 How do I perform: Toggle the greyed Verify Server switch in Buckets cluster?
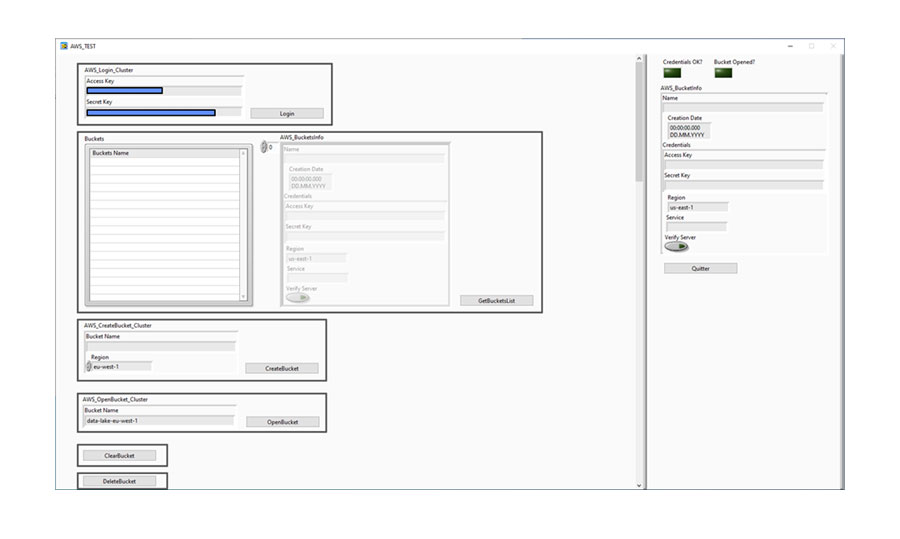(298, 298)
